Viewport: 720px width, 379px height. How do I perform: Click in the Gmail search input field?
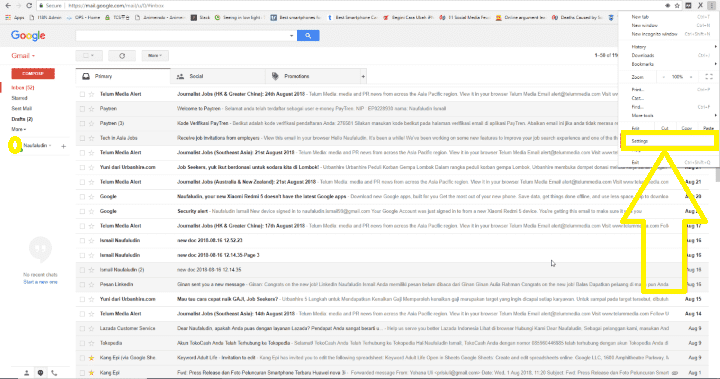coord(182,35)
